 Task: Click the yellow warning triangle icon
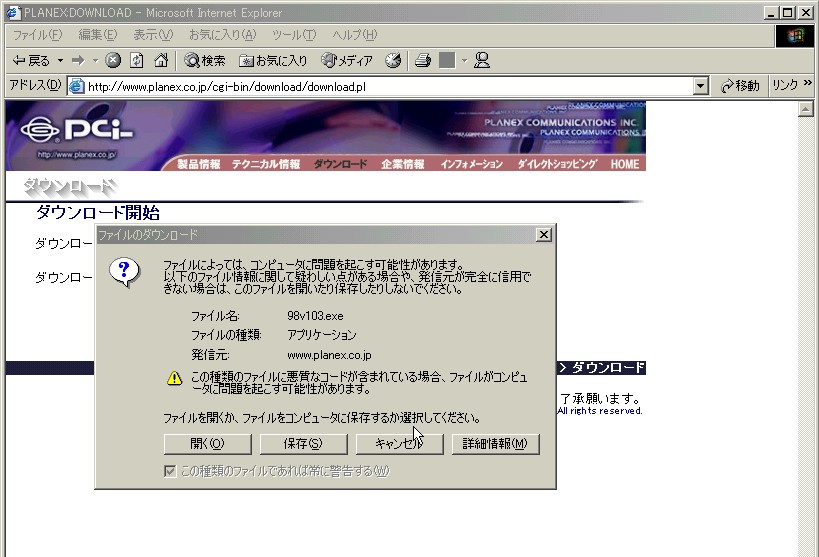[x=174, y=378]
